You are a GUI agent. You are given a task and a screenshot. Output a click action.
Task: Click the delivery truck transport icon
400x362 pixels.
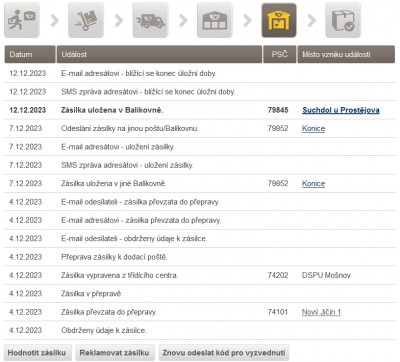pos(150,20)
